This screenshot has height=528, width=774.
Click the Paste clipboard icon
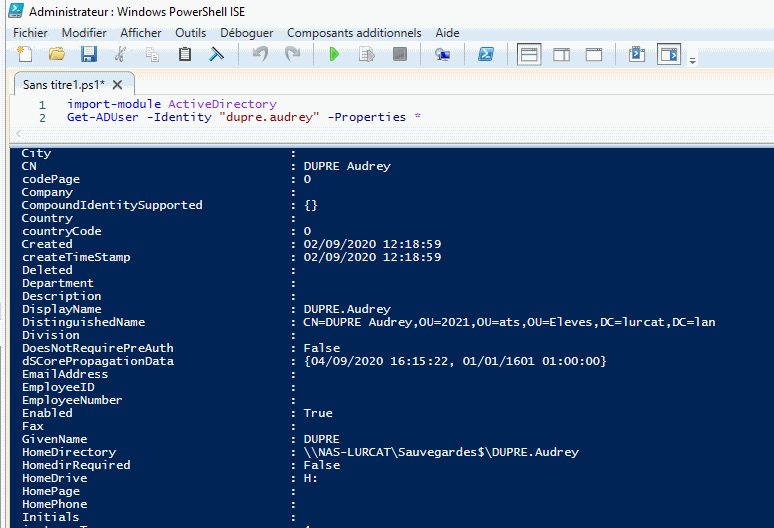pyautogui.click(x=184, y=54)
